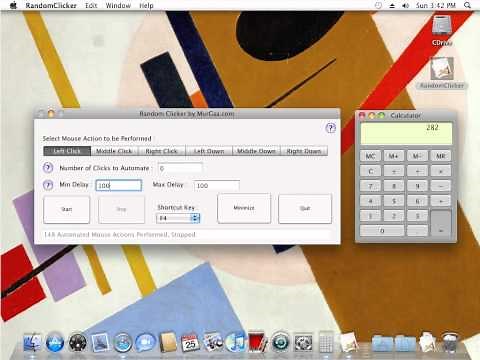Click the menu bar clock Sun 3:42 PM
Image resolution: width=480 pixels, height=360 pixels.
click(x=436, y=5)
